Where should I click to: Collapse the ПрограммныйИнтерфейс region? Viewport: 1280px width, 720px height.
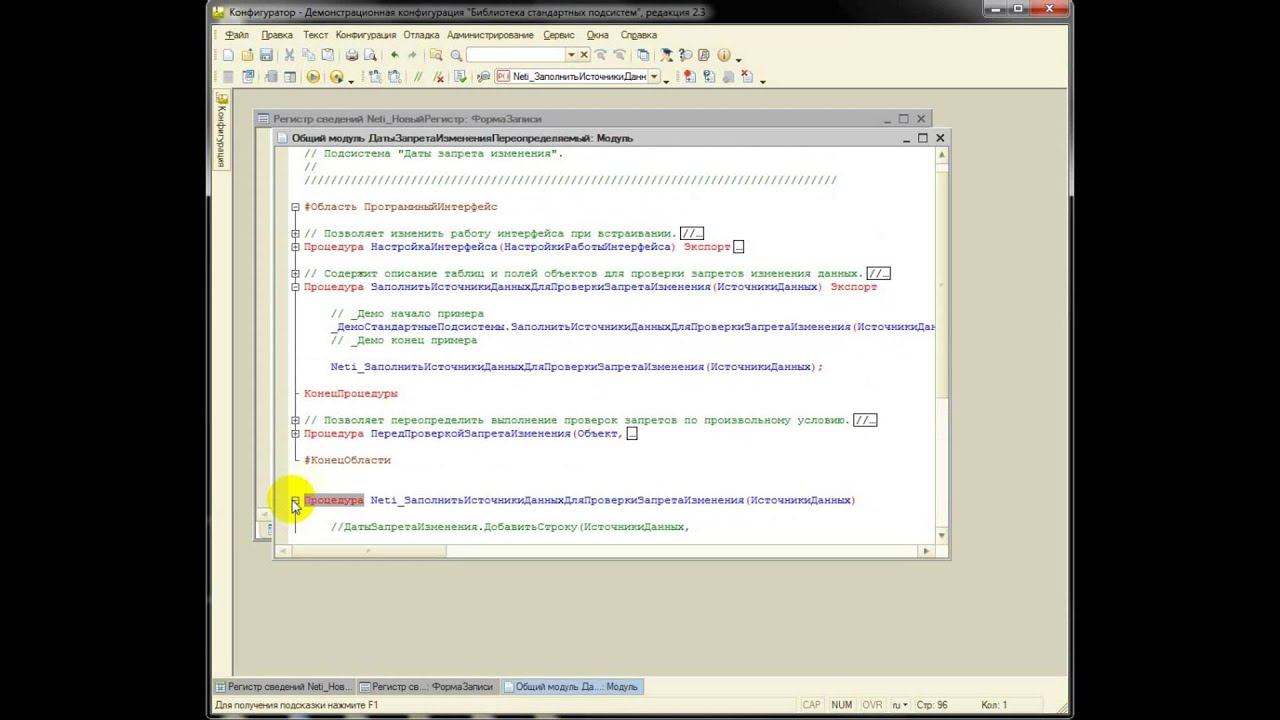295,207
